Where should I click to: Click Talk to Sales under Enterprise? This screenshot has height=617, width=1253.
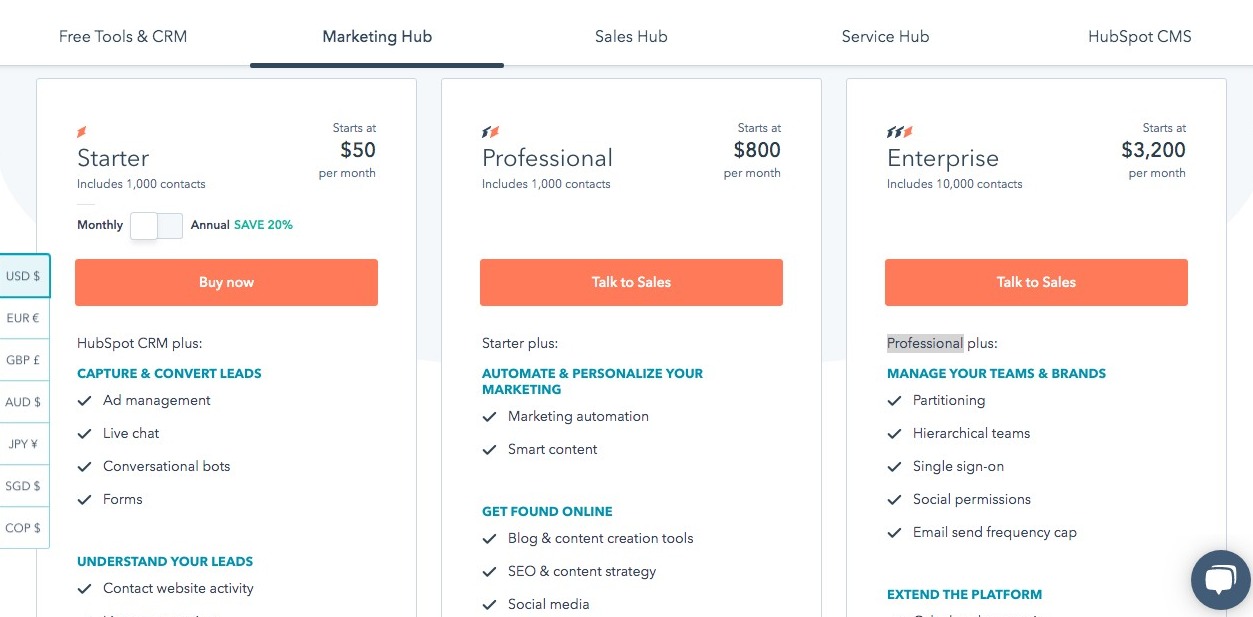(1036, 282)
